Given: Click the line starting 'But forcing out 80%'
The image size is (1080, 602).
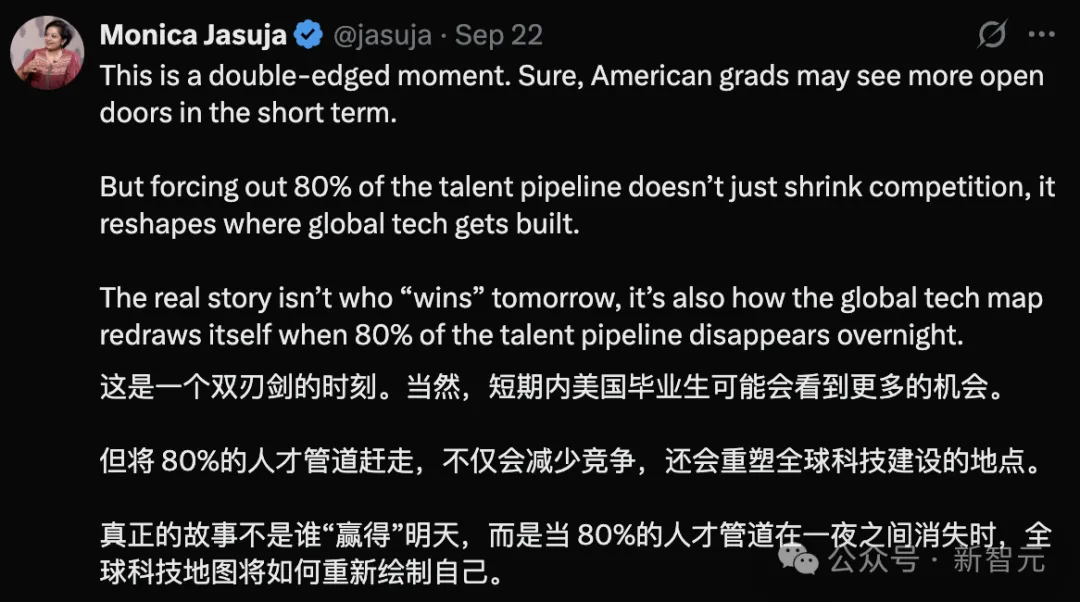Looking at the screenshot, I should coord(577,187).
